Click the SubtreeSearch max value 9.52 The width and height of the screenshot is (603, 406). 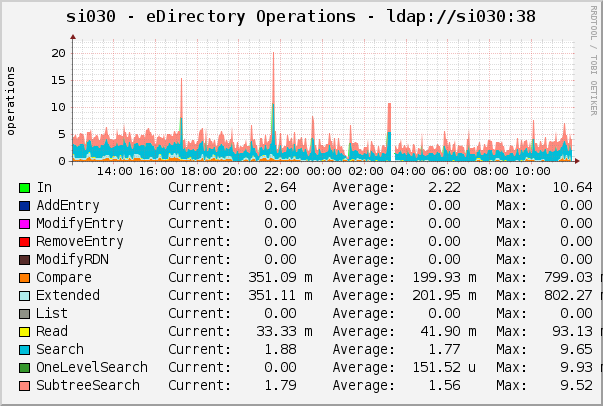(x=576, y=385)
